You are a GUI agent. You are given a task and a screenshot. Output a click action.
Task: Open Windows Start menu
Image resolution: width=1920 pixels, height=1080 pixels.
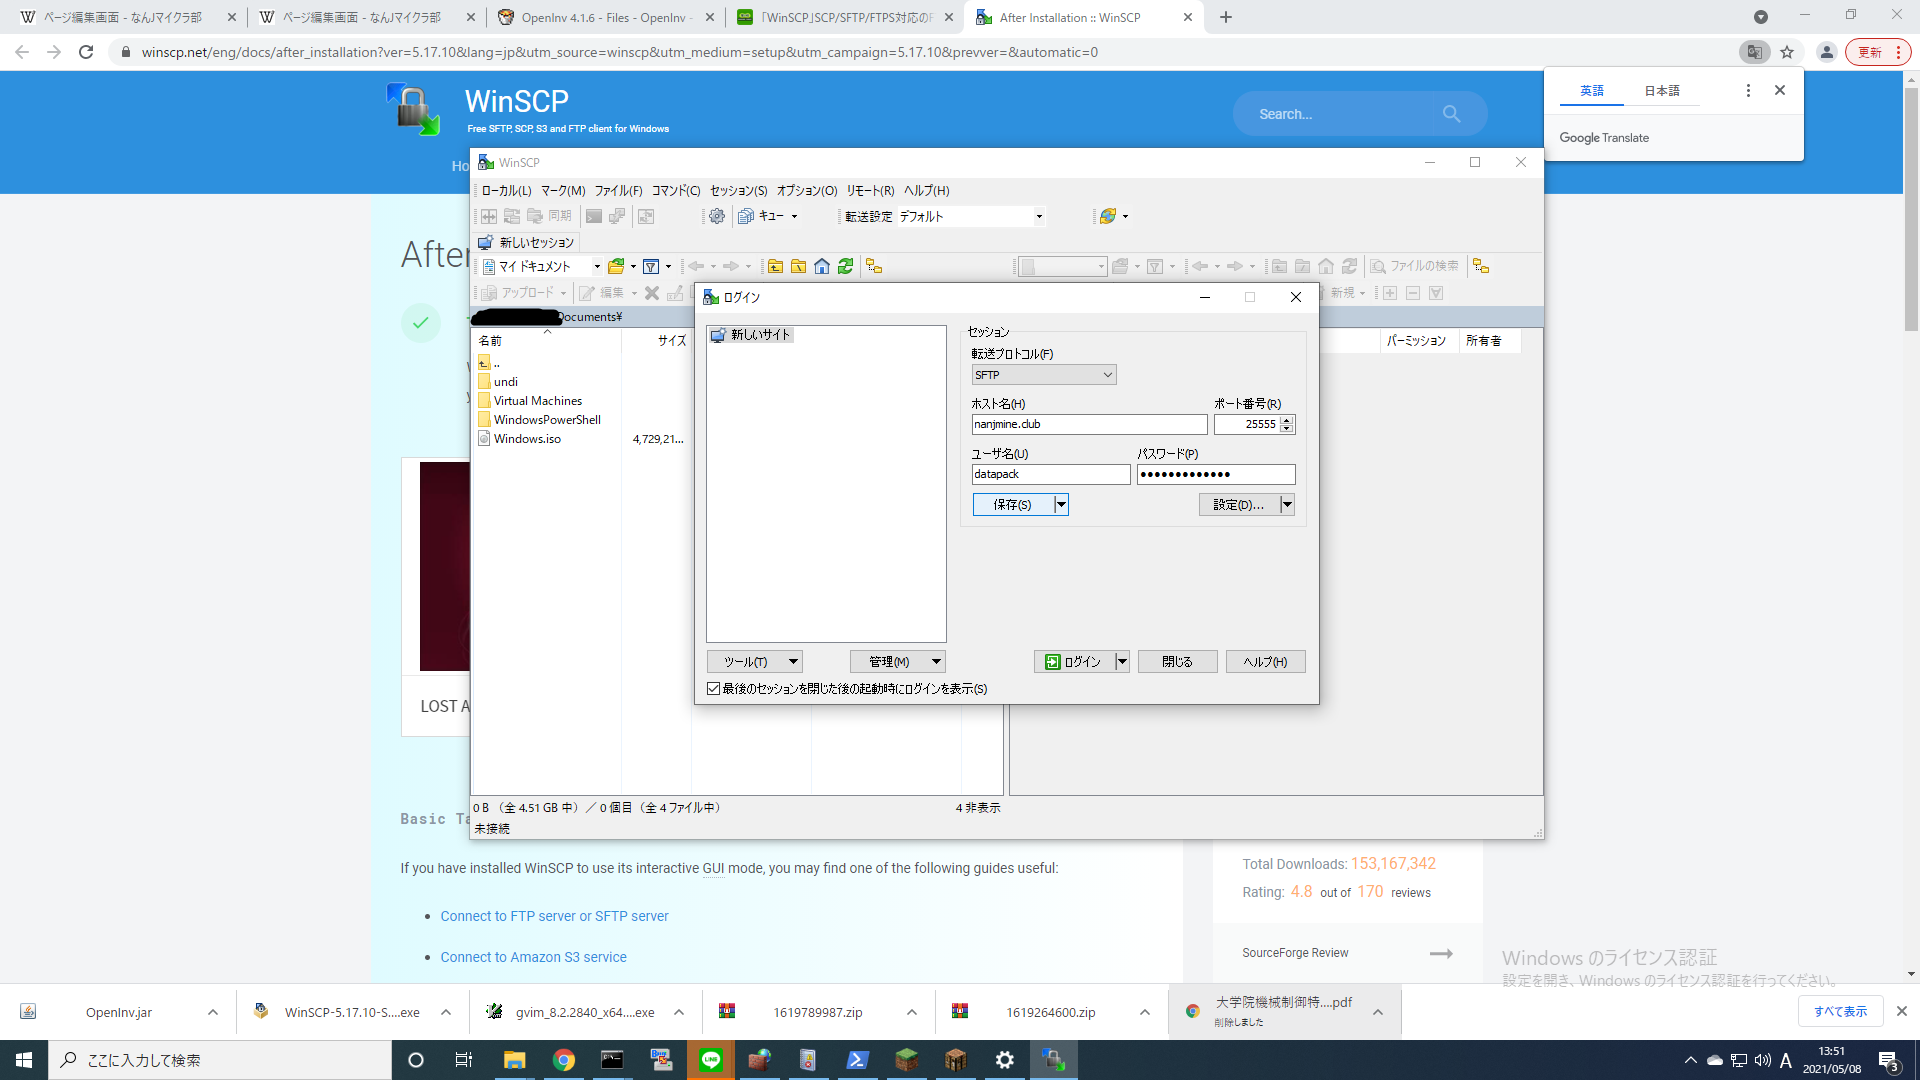[x=24, y=1060]
